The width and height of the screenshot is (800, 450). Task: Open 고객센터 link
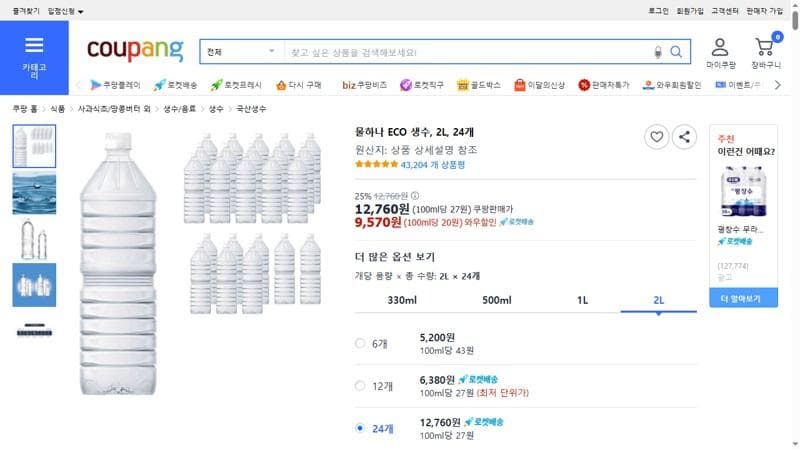tap(724, 11)
